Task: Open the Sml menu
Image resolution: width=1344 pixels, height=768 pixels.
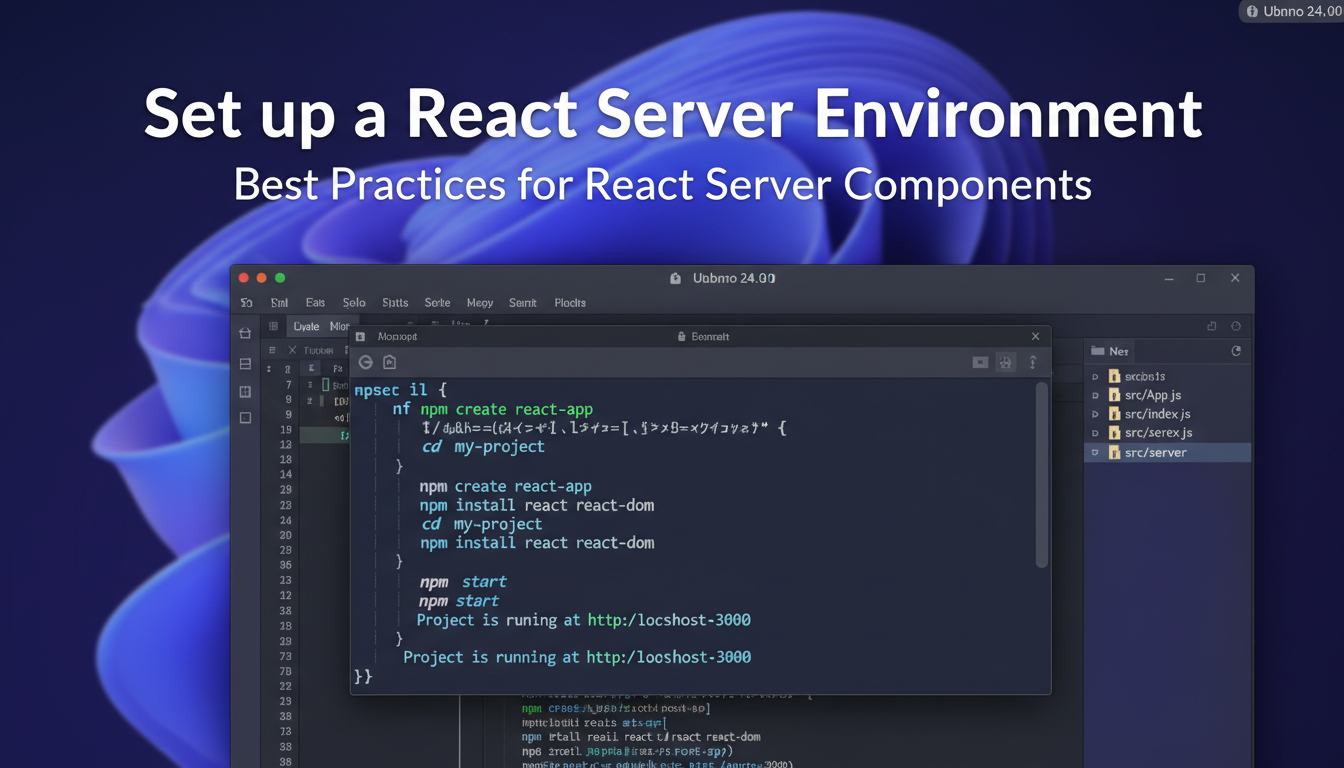Action: pos(279,302)
